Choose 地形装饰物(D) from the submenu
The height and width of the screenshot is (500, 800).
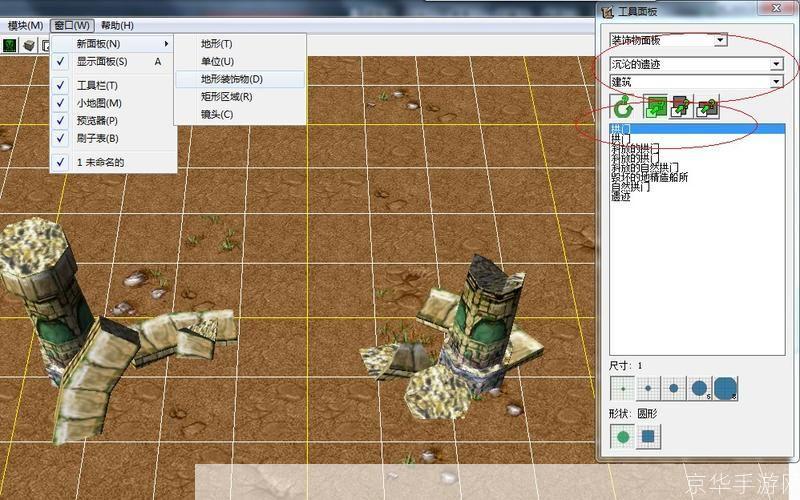click(x=240, y=79)
